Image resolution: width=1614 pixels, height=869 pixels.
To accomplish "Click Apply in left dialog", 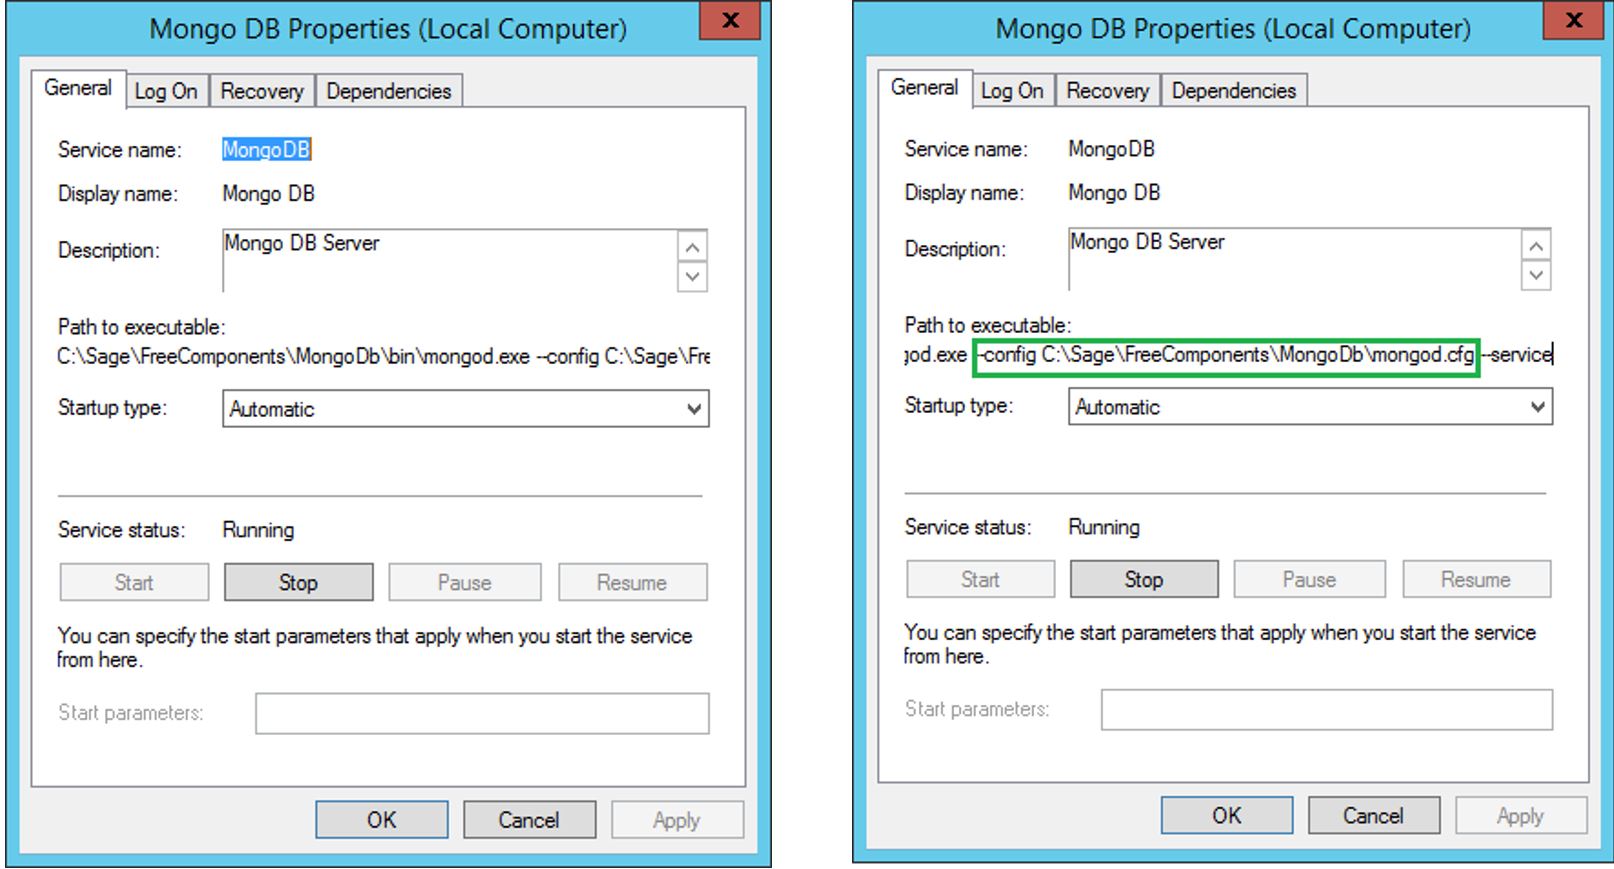I will pos(677,820).
